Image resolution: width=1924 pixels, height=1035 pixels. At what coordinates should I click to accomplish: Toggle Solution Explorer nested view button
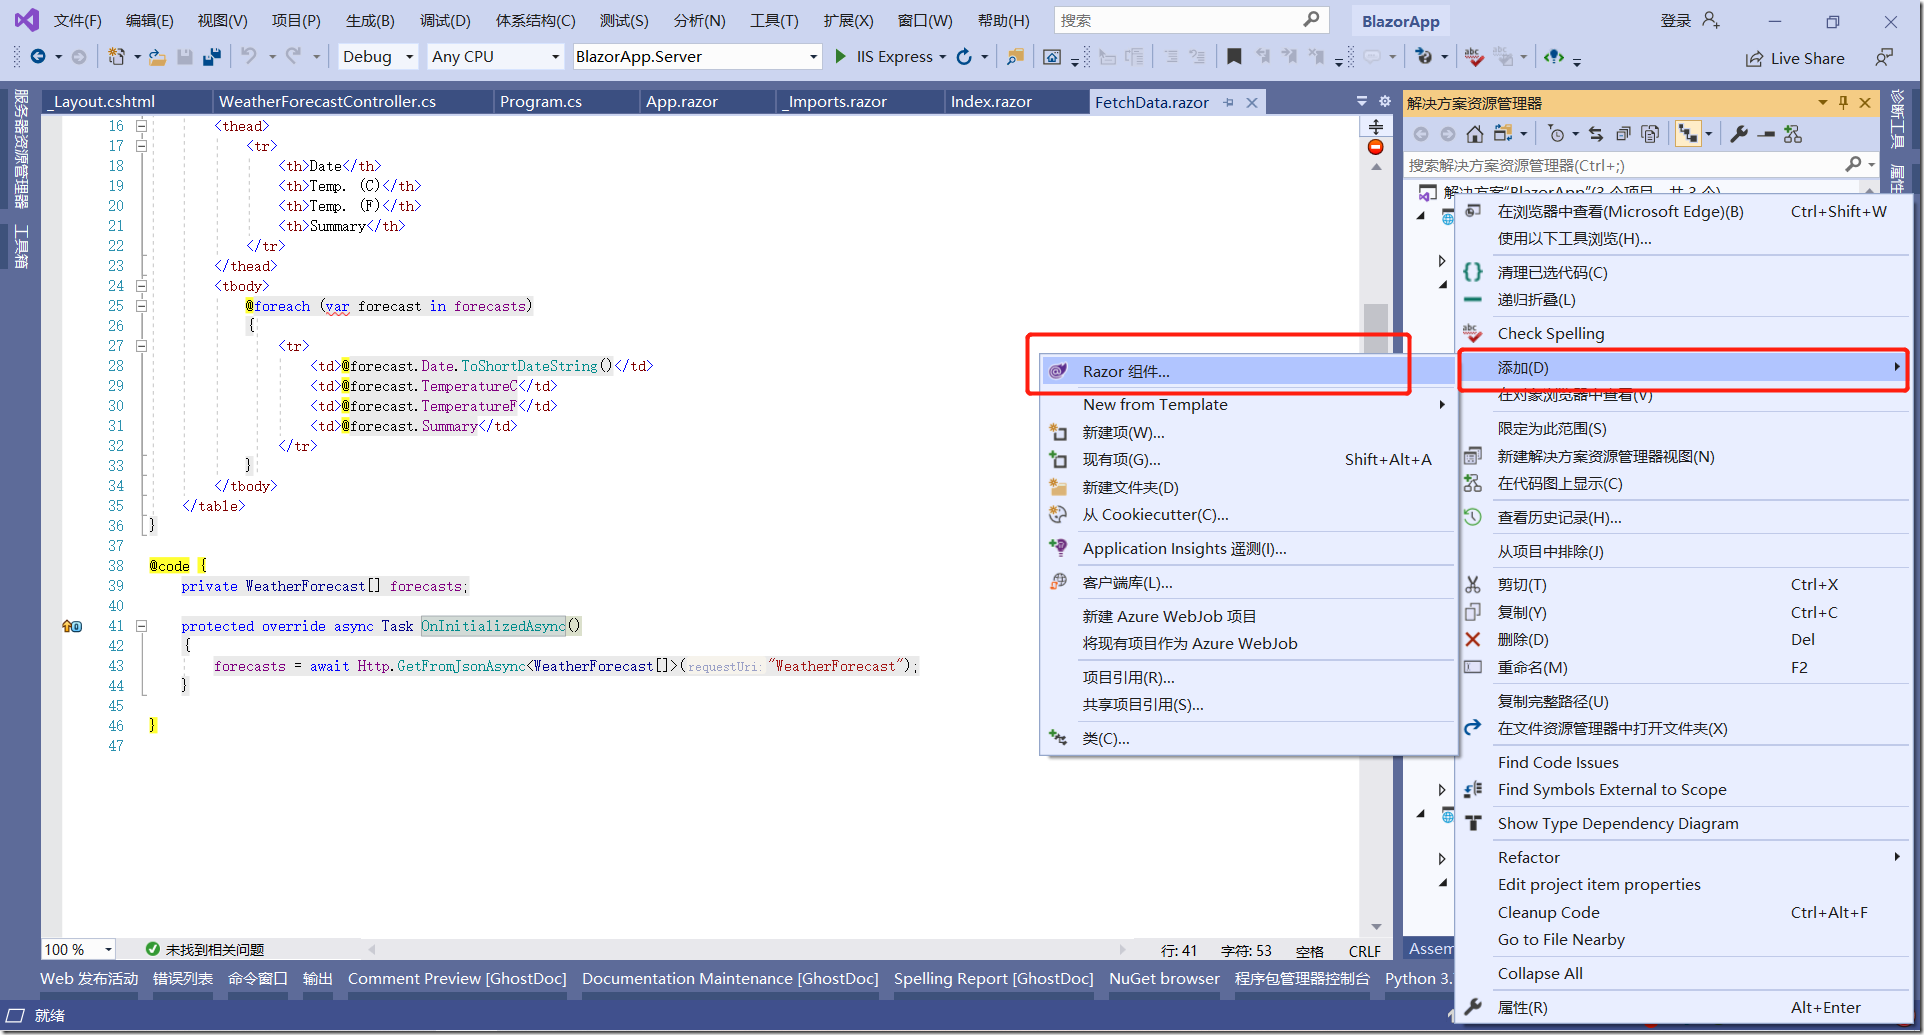[x=1688, y=134]
